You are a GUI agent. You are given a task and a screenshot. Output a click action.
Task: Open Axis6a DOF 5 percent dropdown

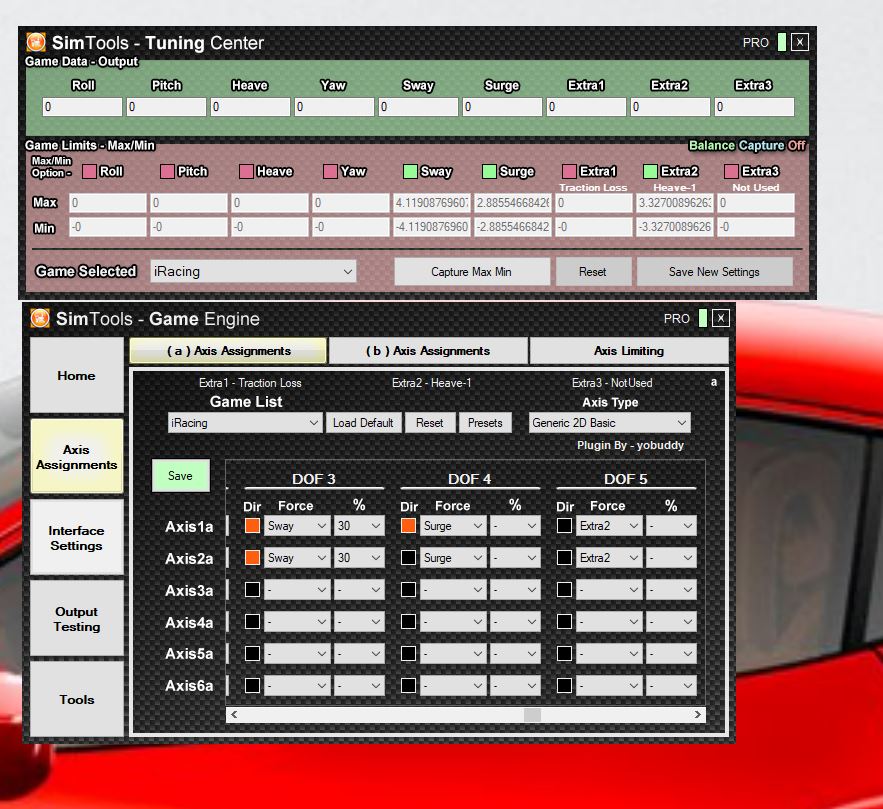click(671, 686)
